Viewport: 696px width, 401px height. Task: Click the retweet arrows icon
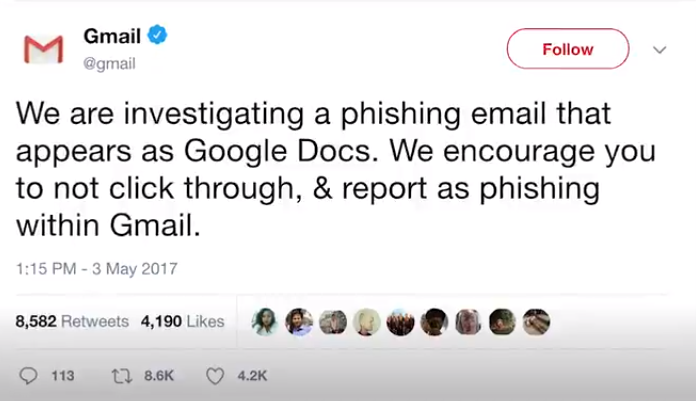122,376
